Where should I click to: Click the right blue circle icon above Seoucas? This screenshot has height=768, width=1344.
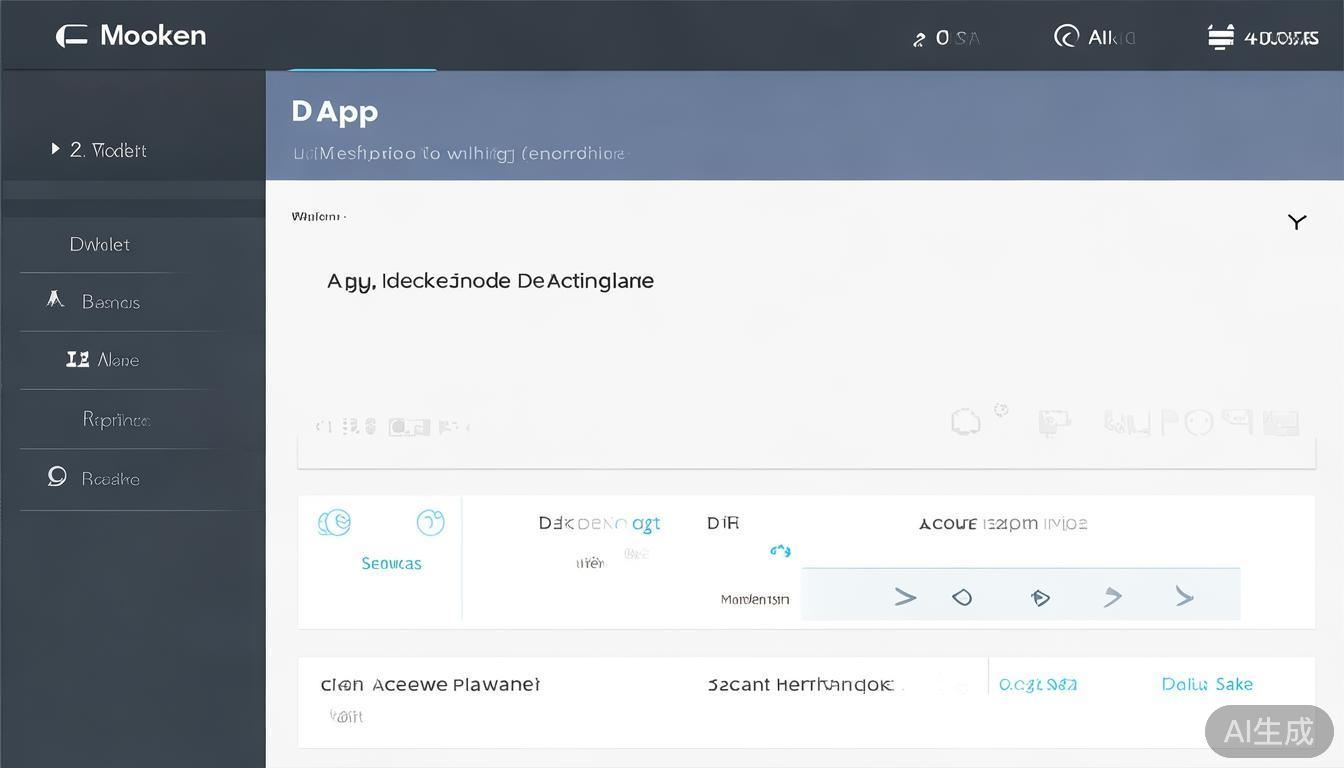430,522
